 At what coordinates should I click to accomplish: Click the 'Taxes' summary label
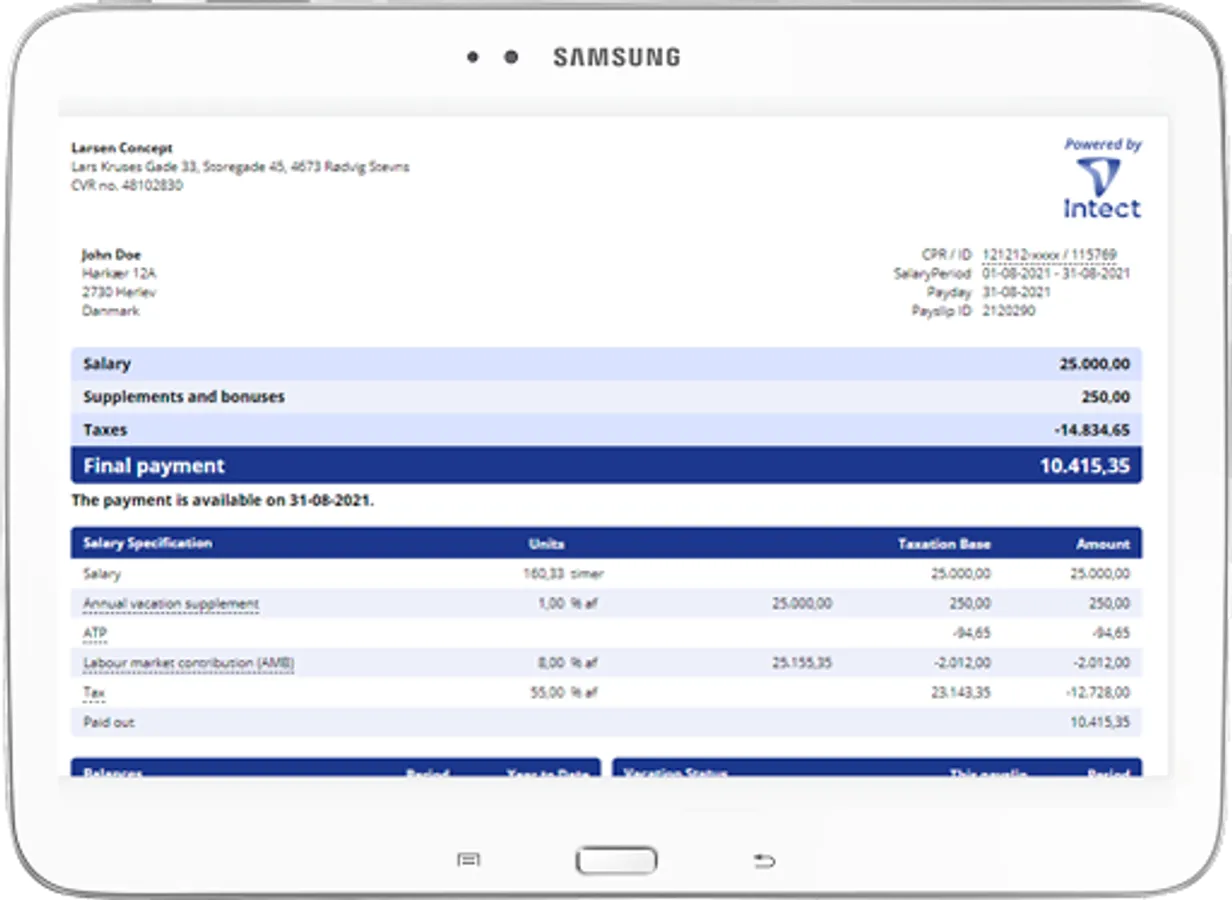click(x=105, y=430)
